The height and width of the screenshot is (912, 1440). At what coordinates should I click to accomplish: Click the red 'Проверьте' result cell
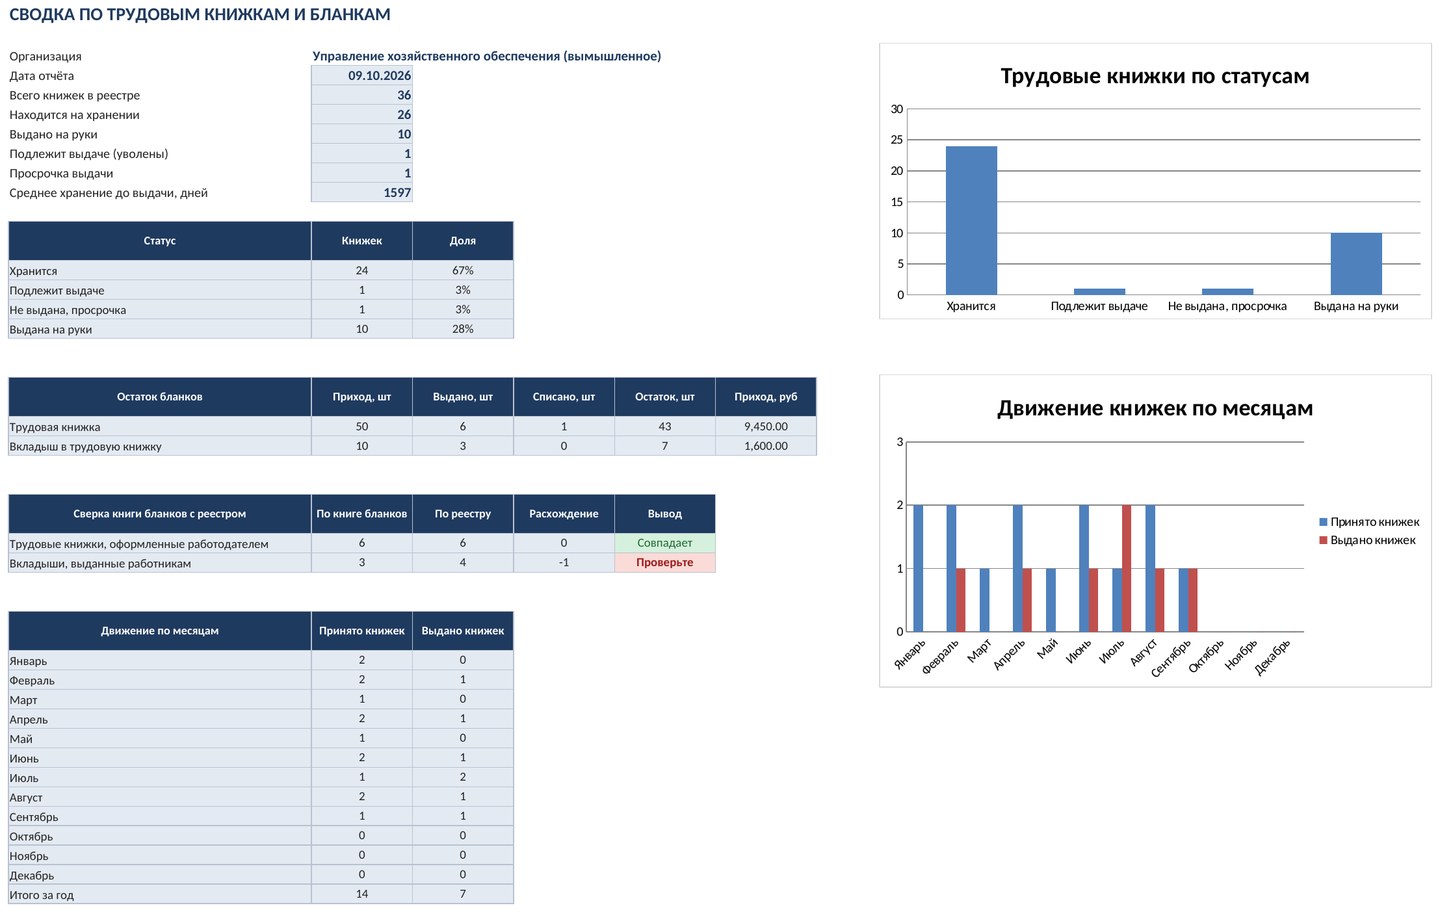(665, 563)
